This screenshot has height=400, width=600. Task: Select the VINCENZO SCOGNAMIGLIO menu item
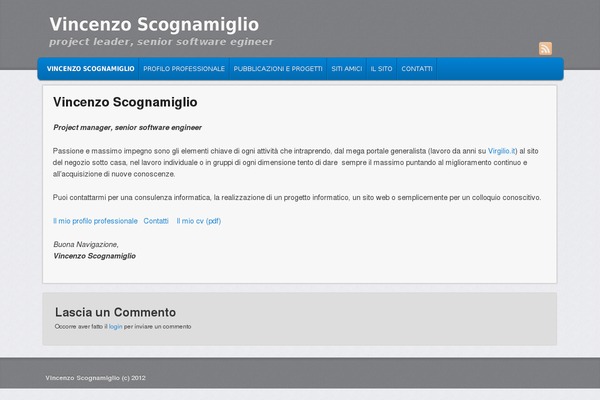click(91, 69)
